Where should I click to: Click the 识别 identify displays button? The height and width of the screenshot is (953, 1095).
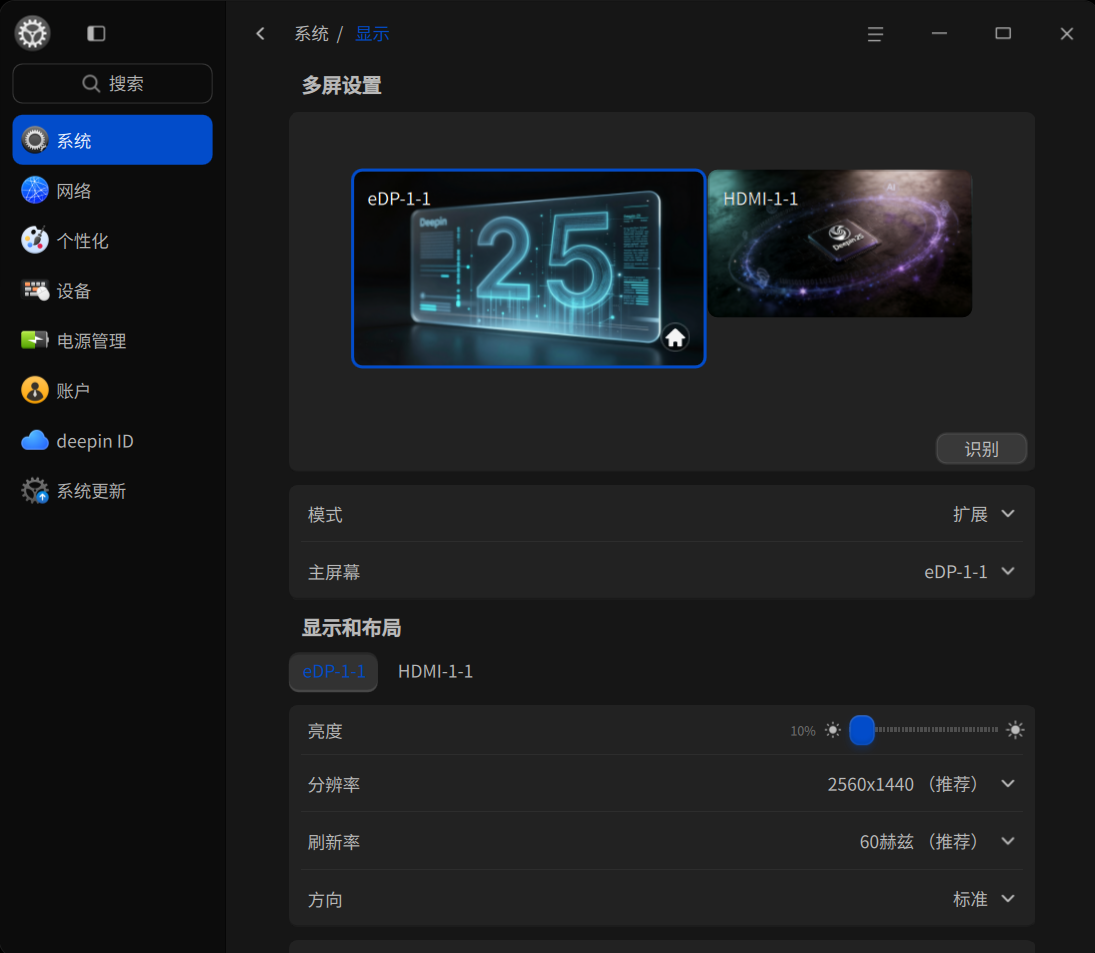(x=981, y=448)
